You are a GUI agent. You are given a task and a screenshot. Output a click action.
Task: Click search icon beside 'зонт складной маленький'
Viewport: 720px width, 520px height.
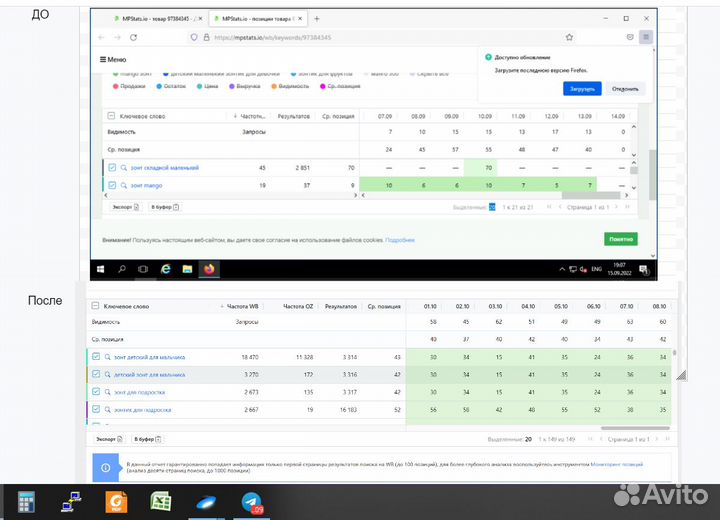coord(124,168)
